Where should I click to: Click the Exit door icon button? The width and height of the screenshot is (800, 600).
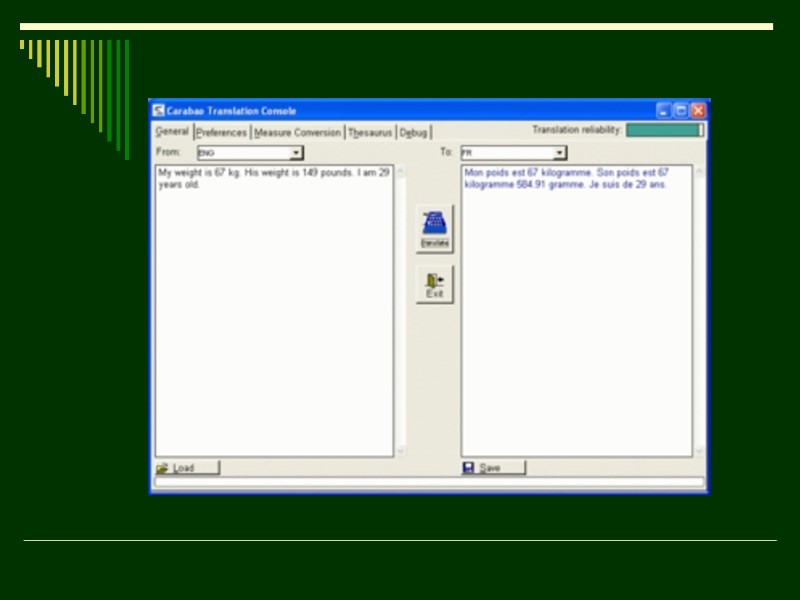pos(435,285)
